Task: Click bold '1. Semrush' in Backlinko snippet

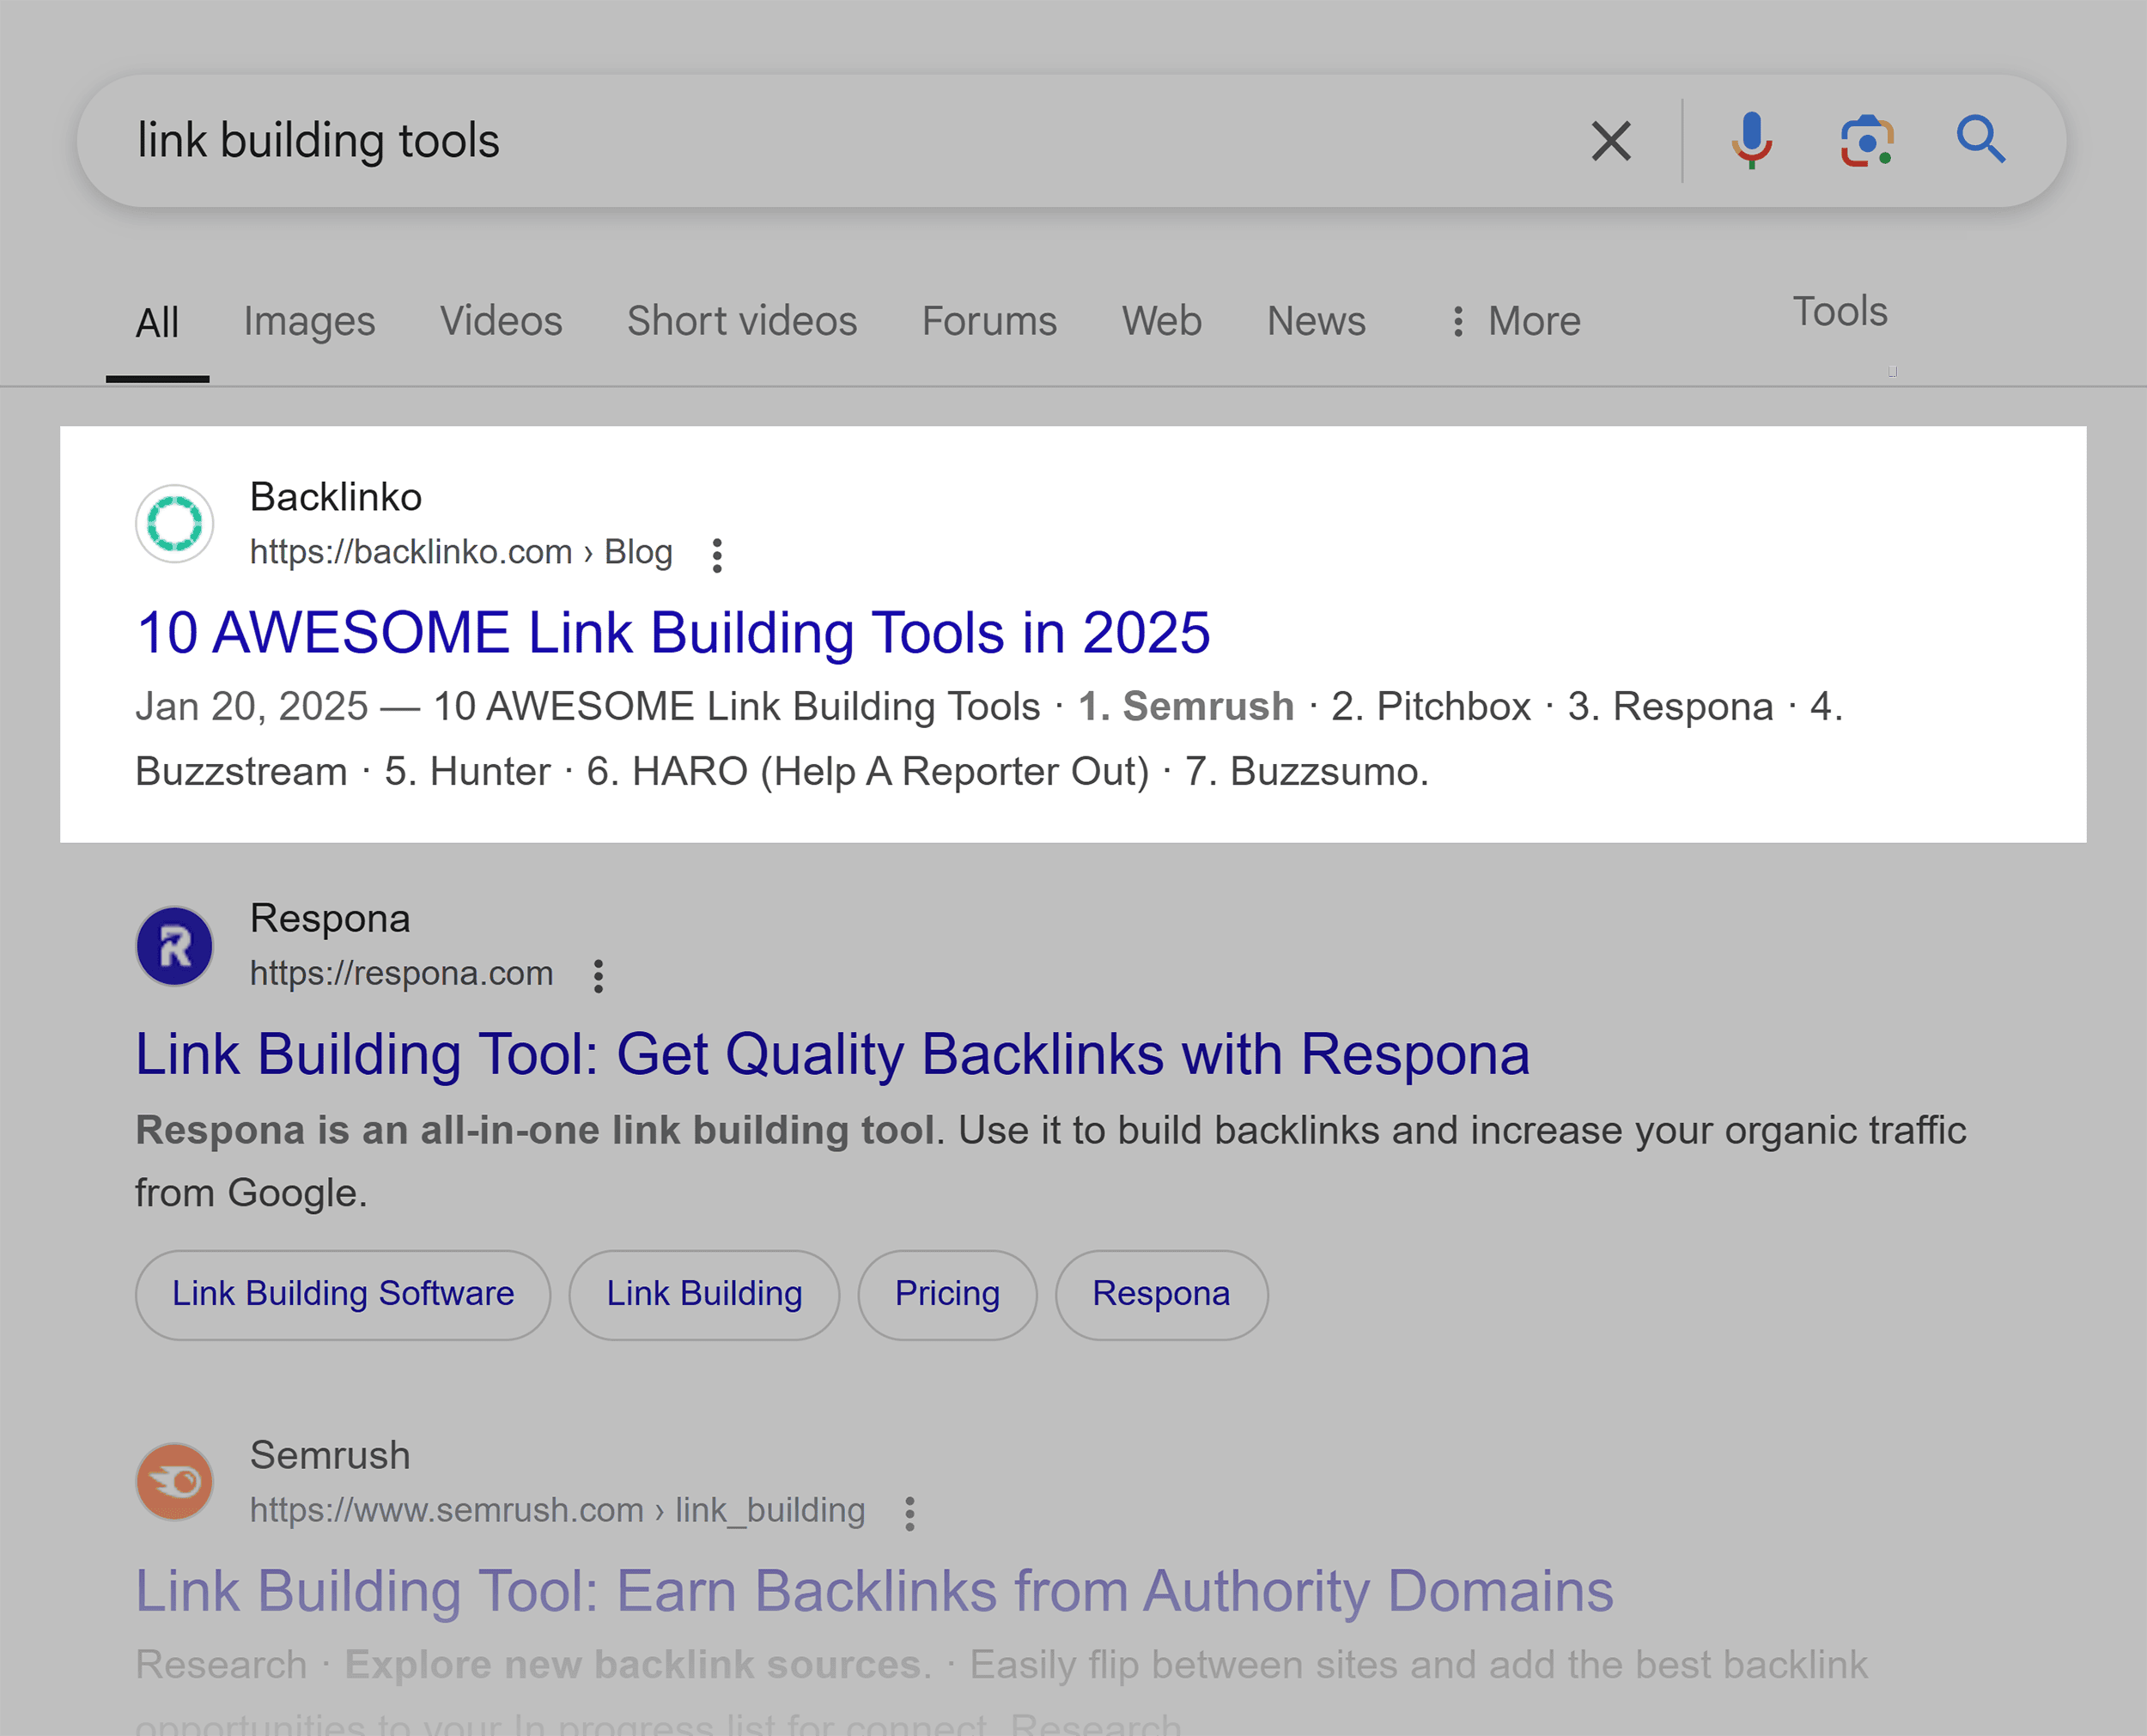Action: [x=1186, y=707]
